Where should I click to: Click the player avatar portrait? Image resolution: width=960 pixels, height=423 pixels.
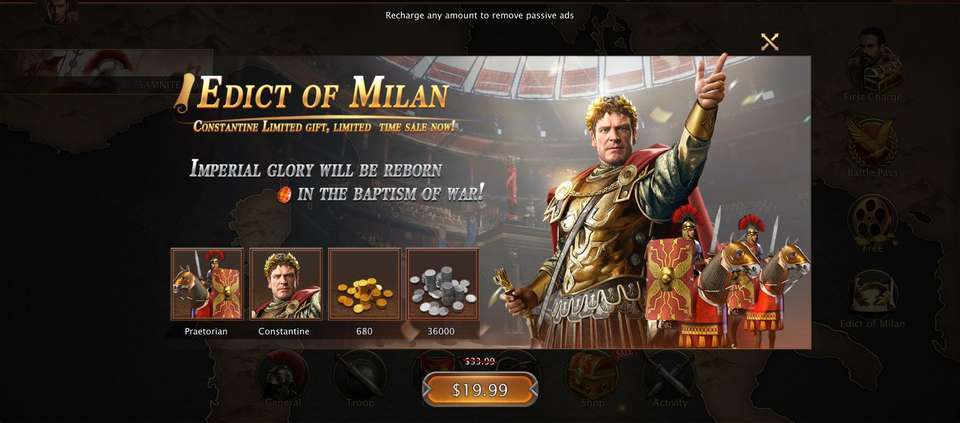[x=60, y=12]
